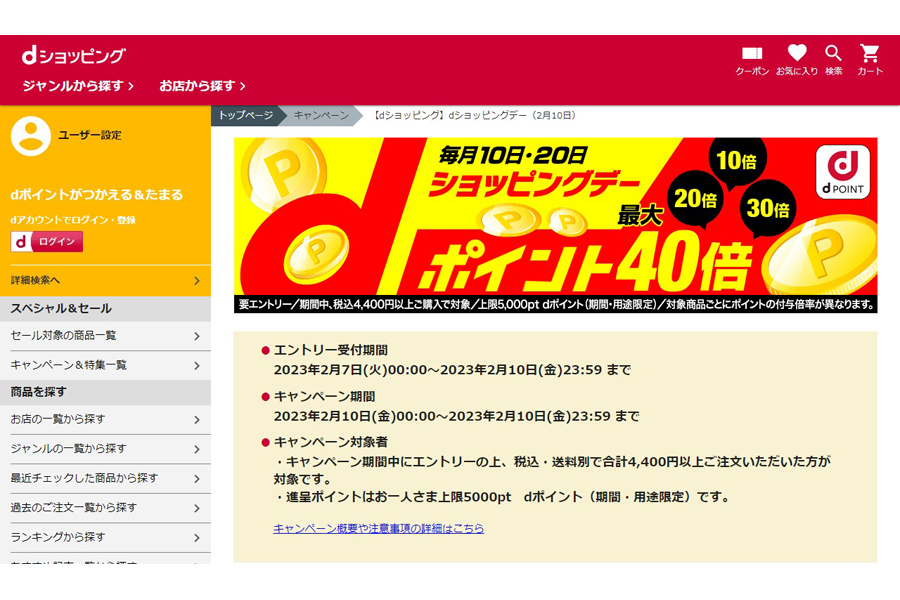Open お店の一覧から探す

tap(106, 420)
